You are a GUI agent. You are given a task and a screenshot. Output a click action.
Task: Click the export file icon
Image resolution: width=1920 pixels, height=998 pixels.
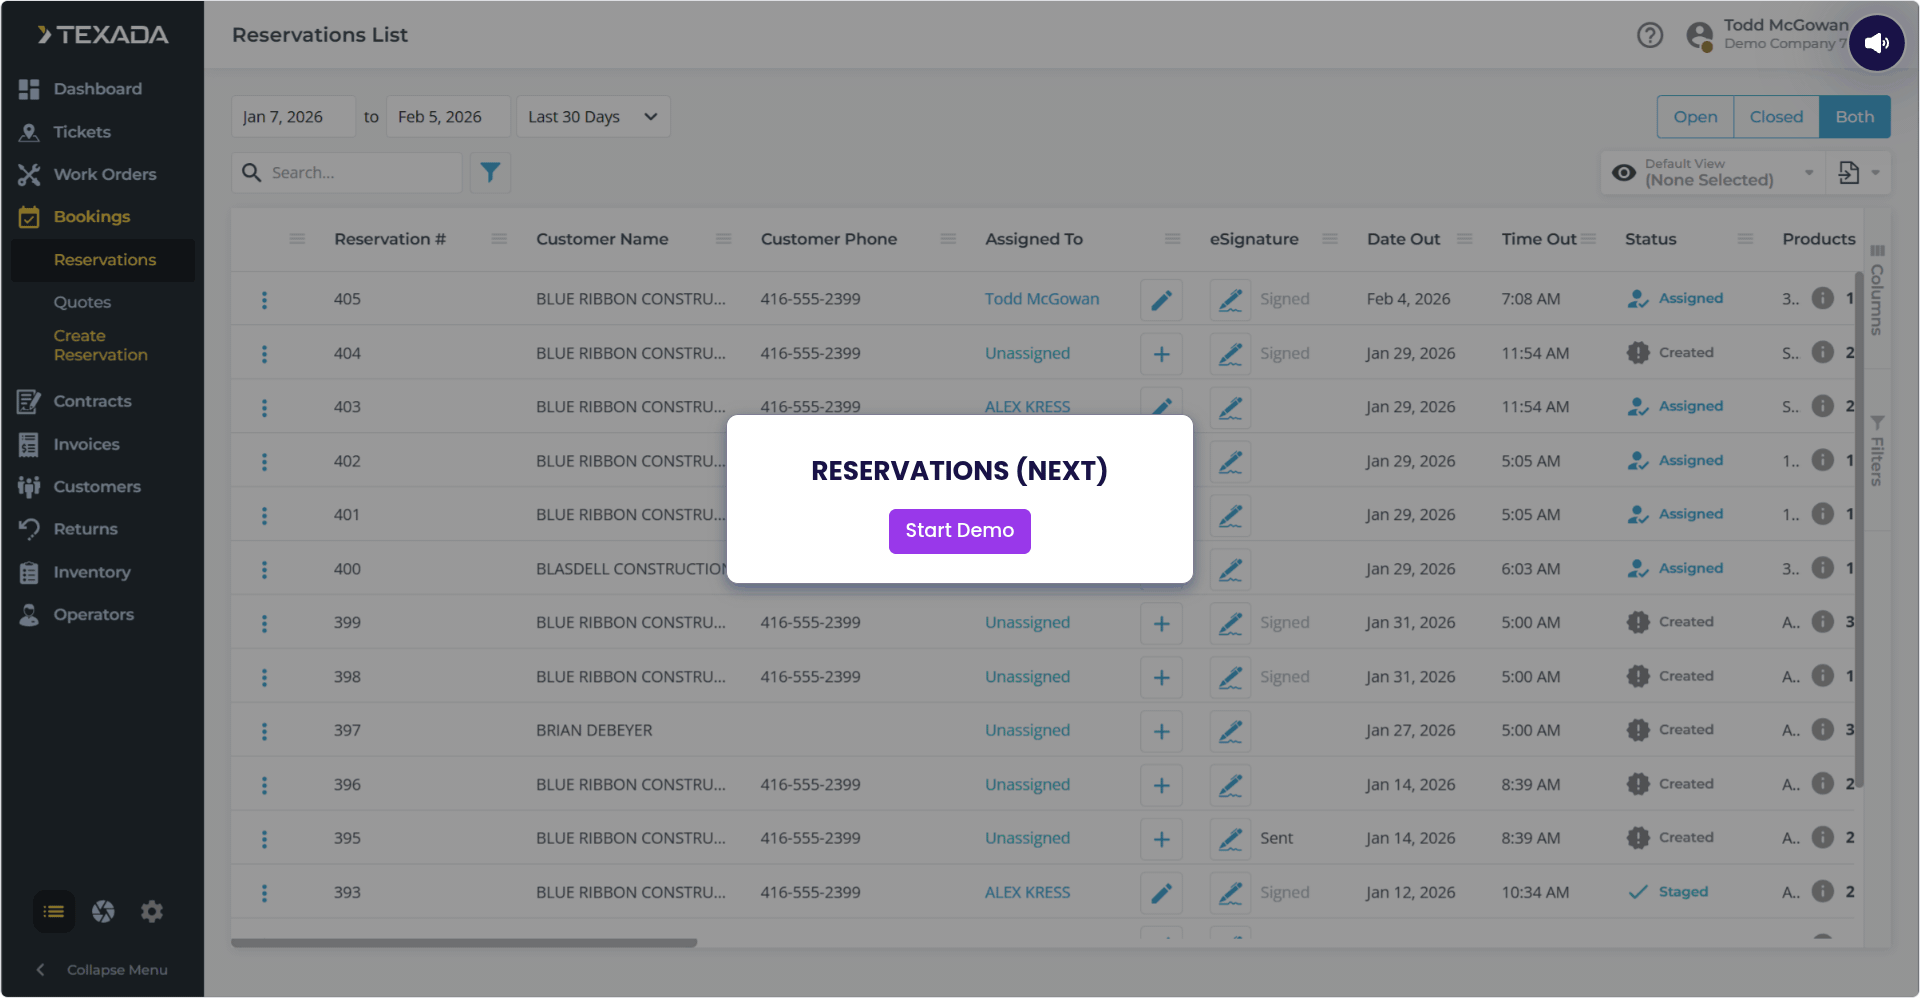click(1848, 173)
